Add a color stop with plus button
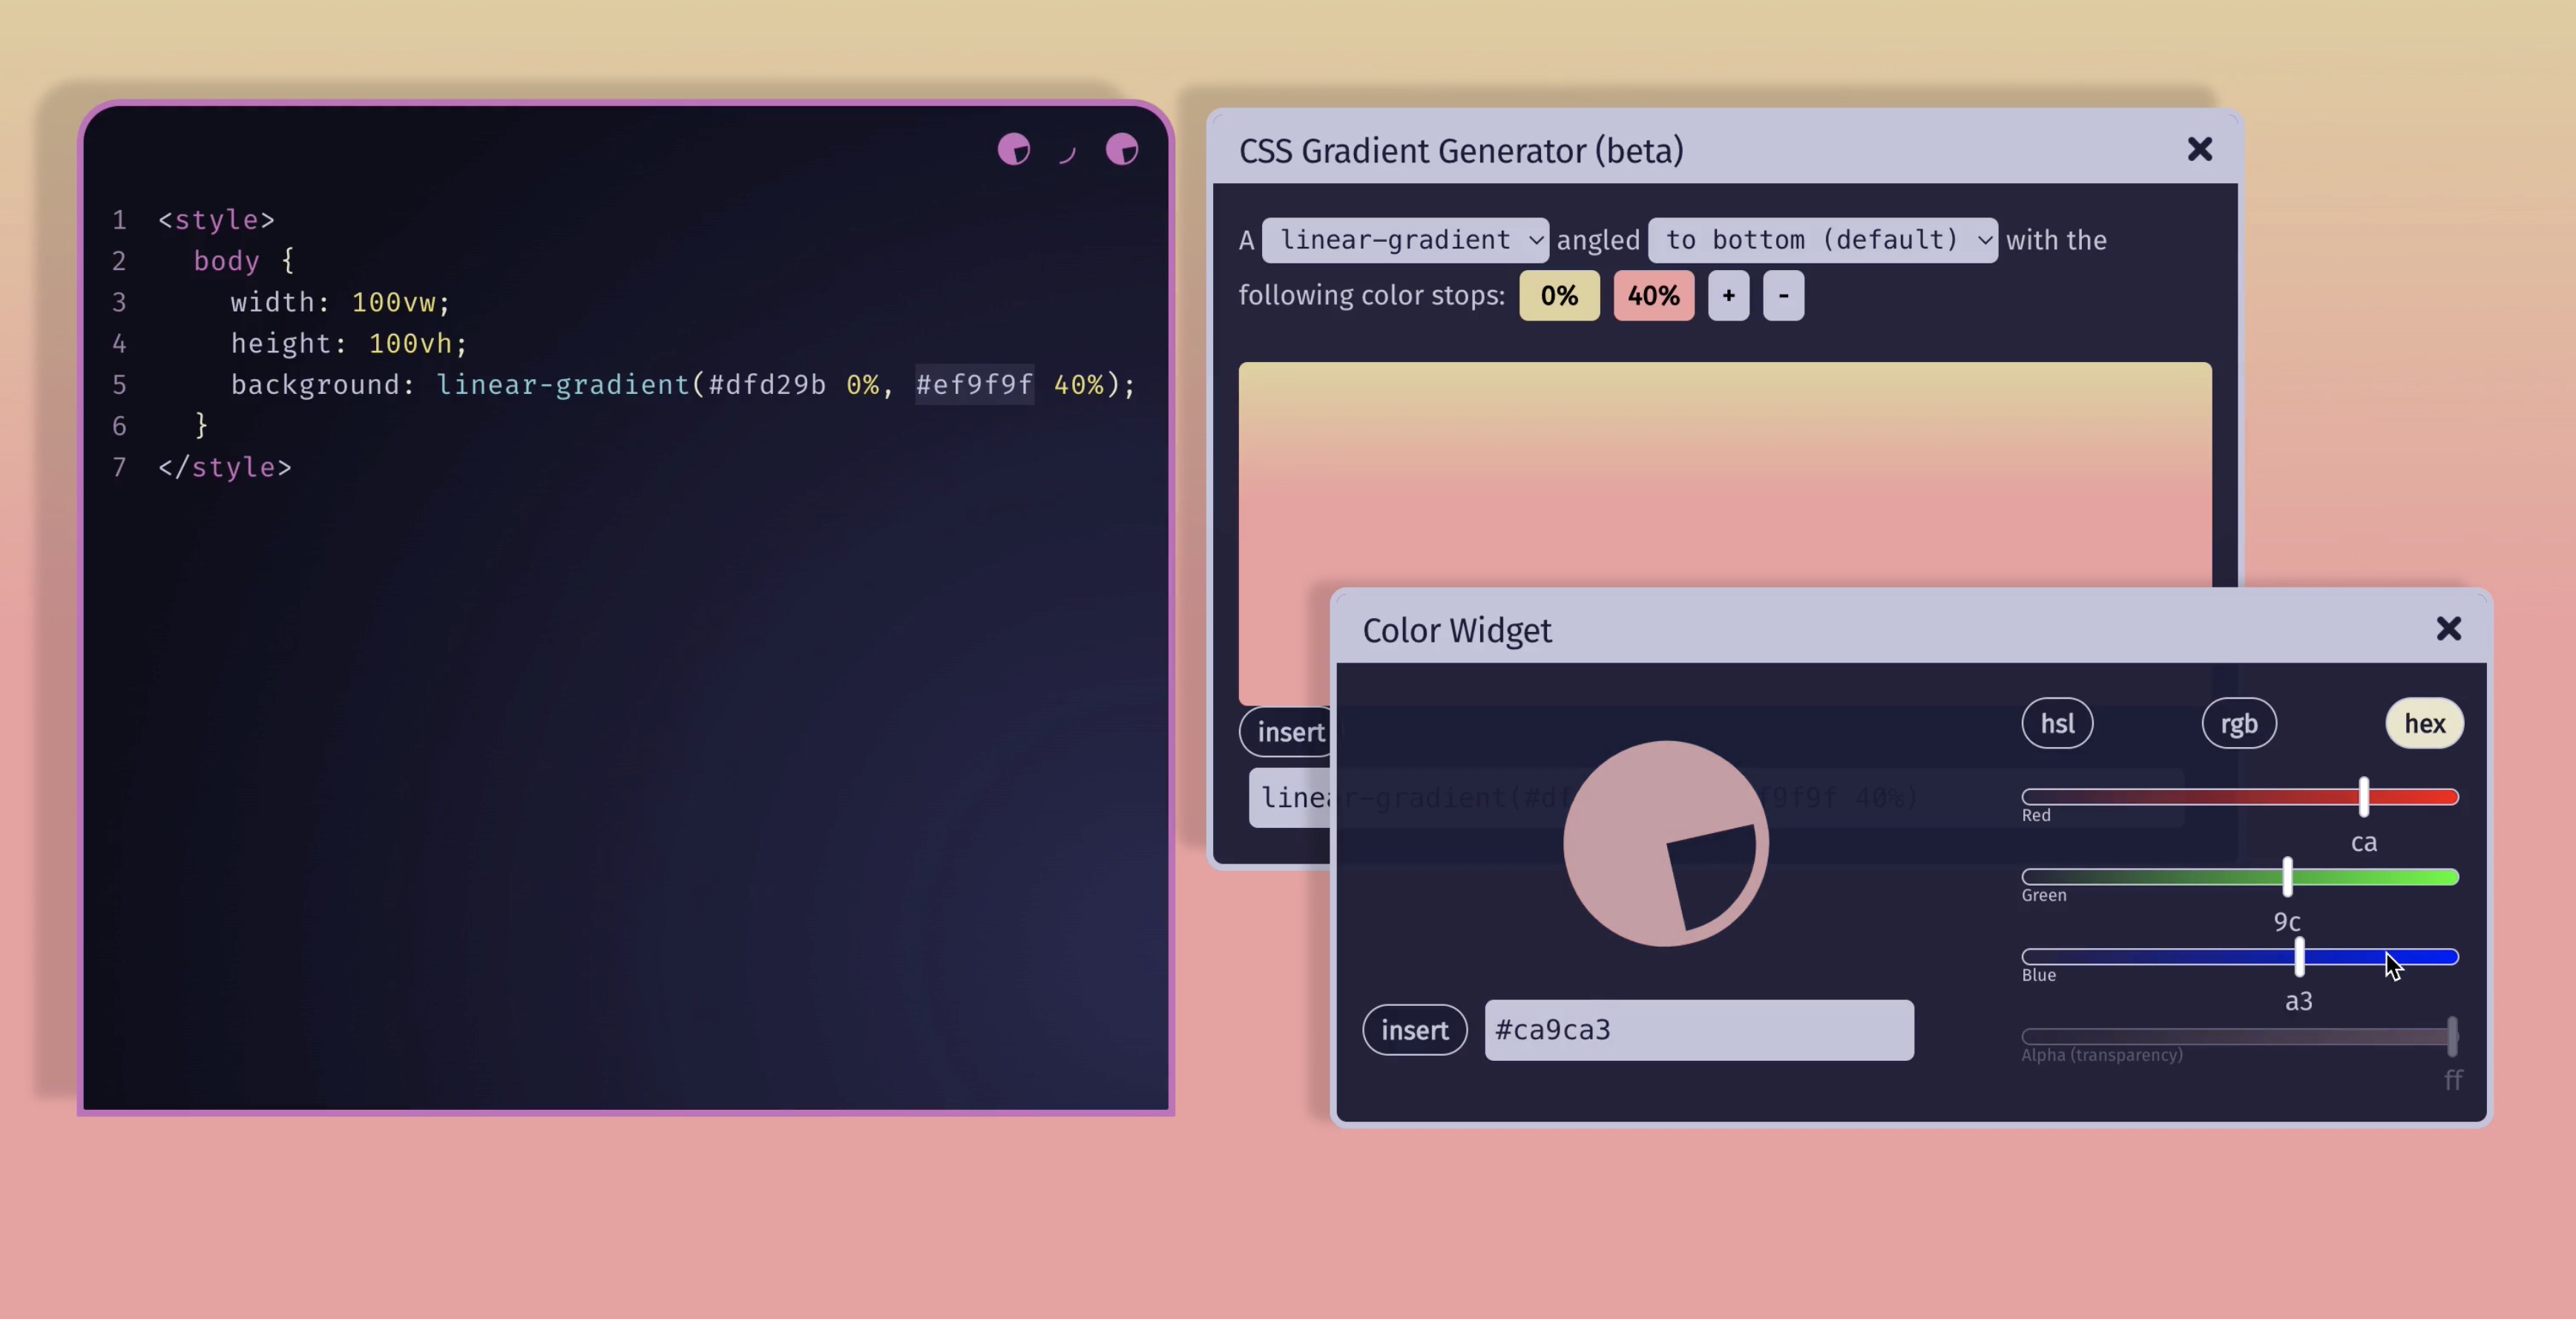This screenshot has width=2576, height=1319. [x=1728, y=295]
